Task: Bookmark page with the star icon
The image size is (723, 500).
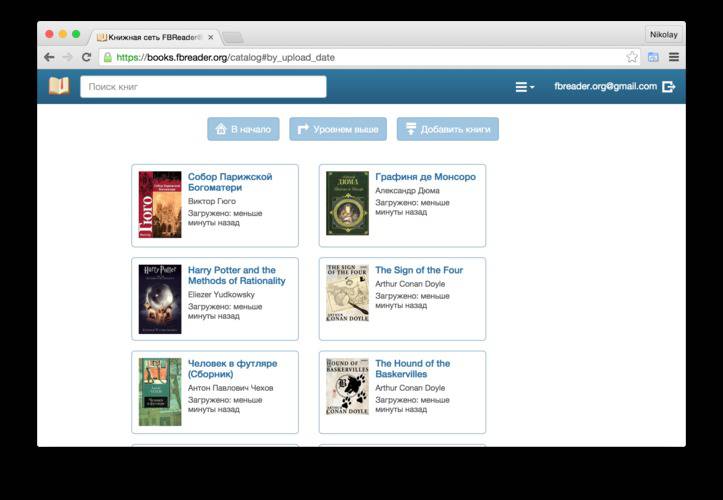Action: (632, 58)
